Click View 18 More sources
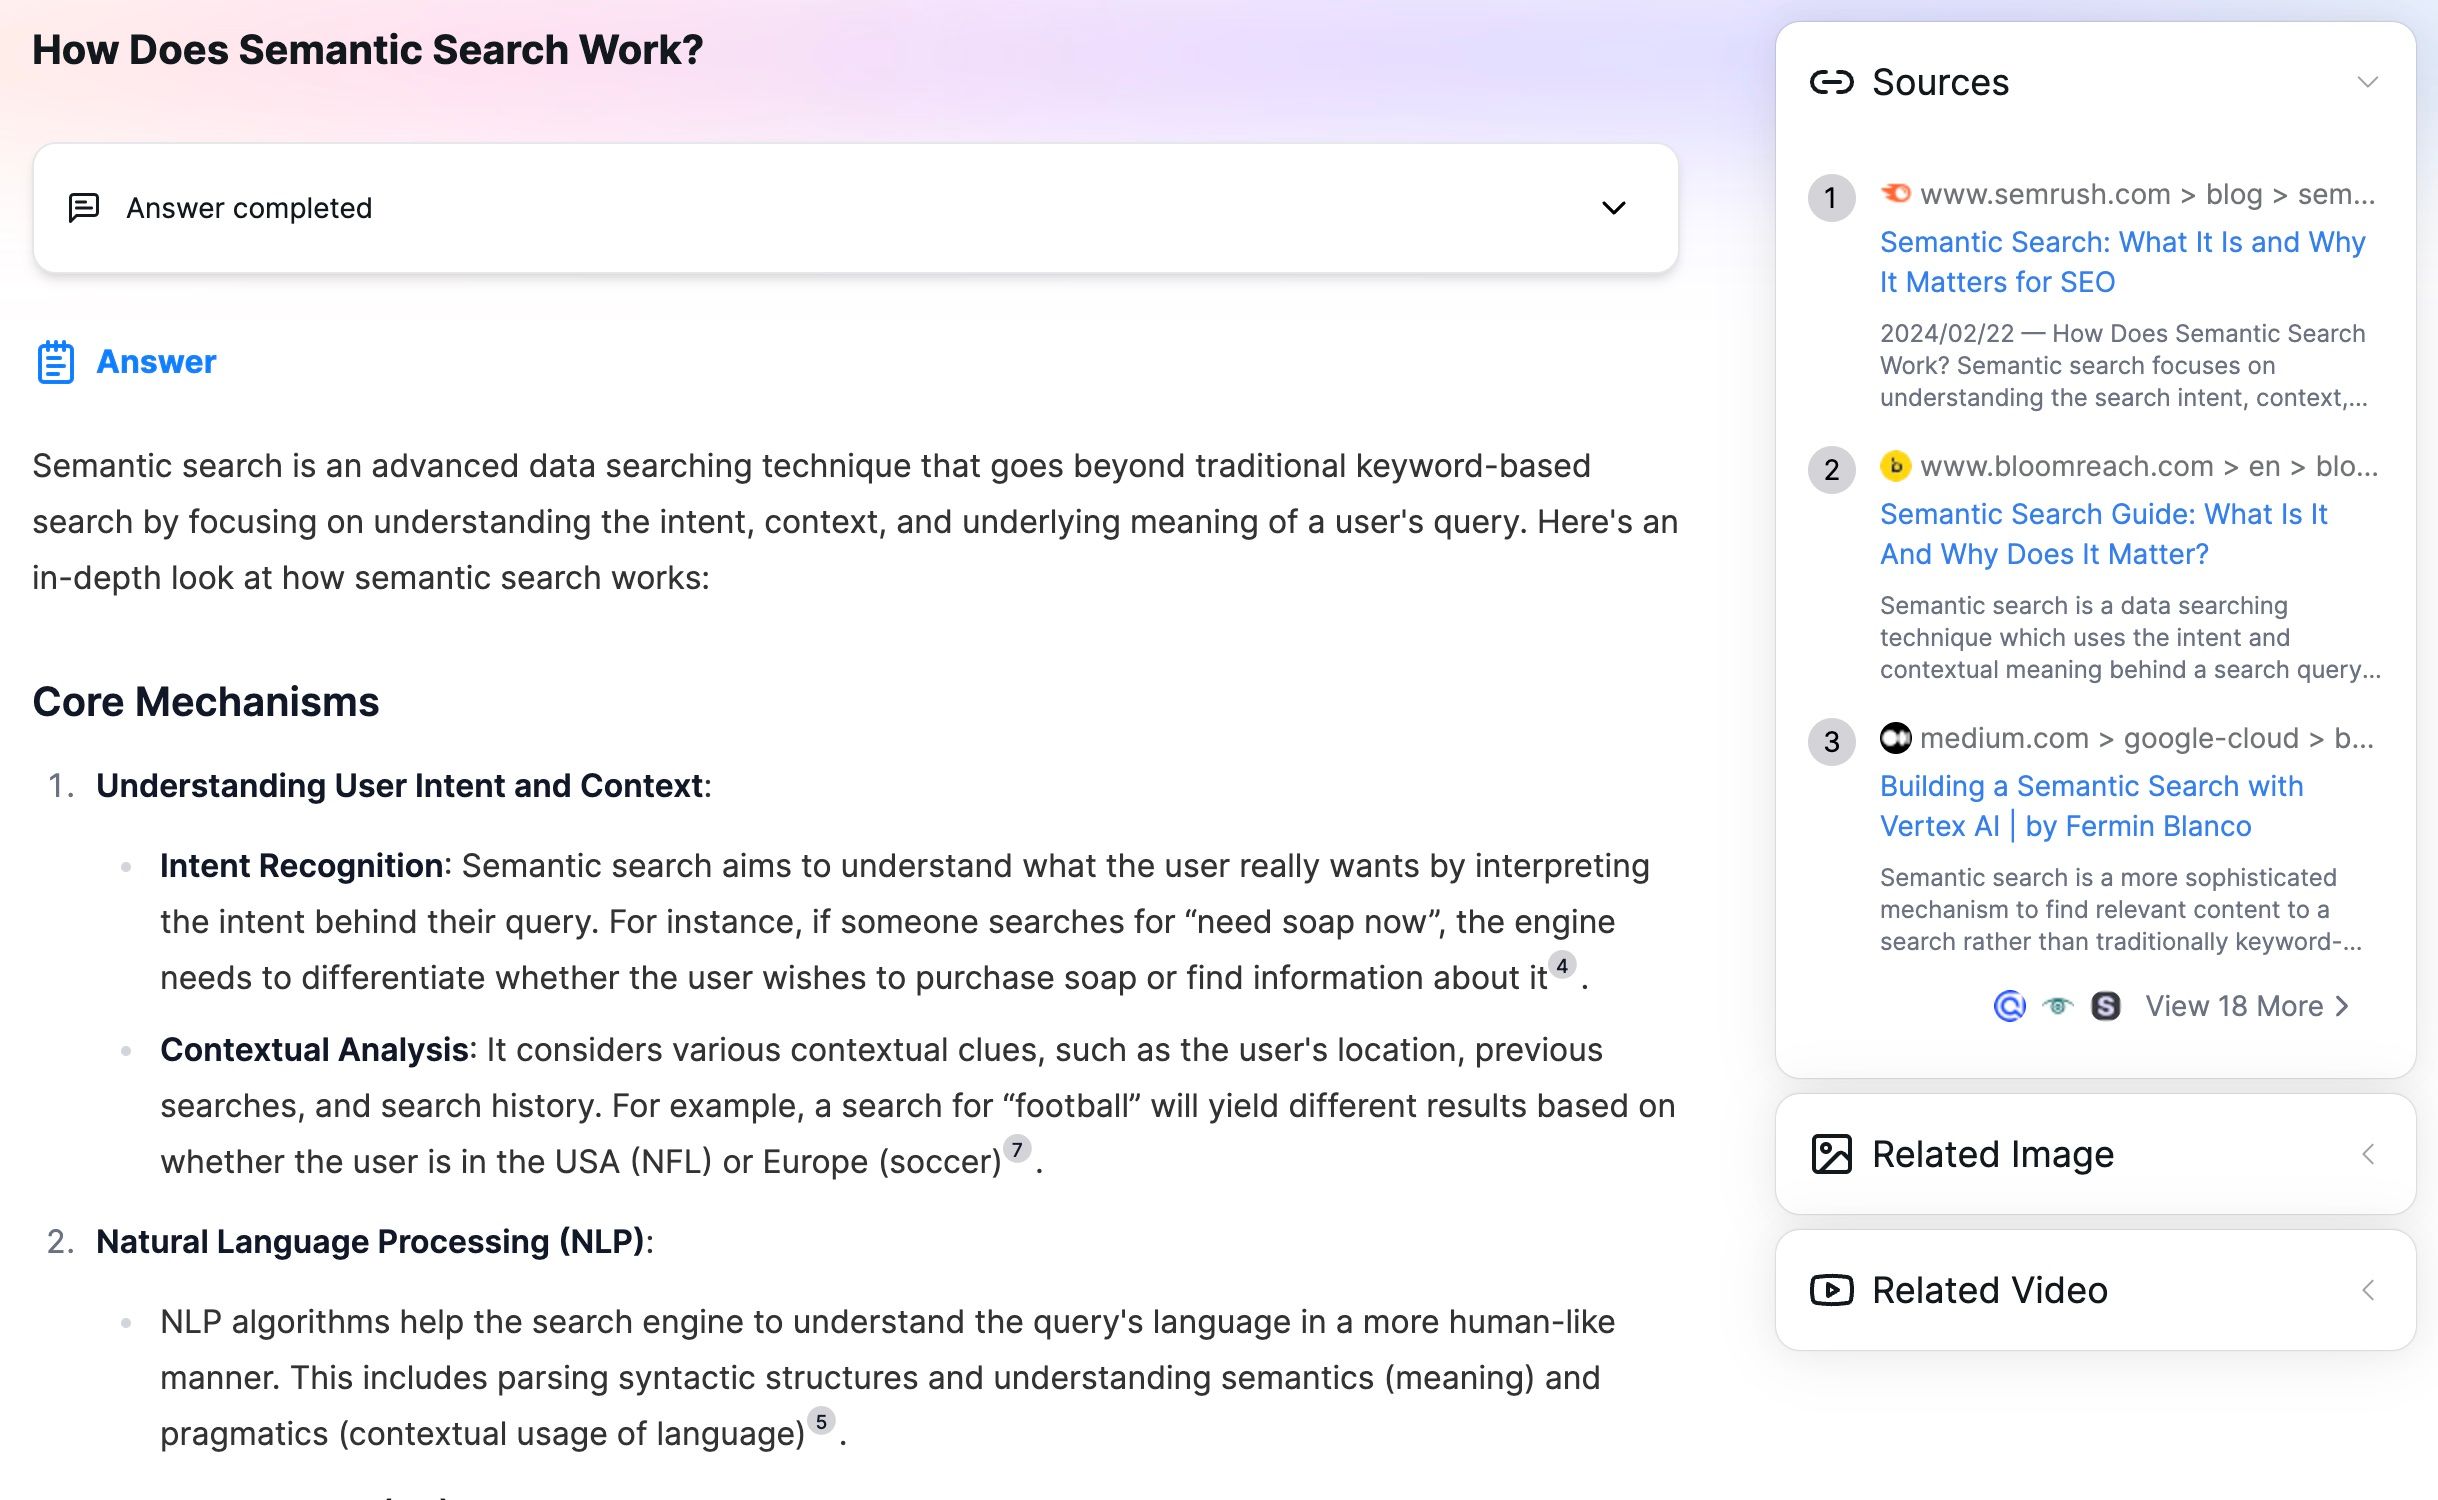The image size is (2438, 1500). coord(2247,1006)
